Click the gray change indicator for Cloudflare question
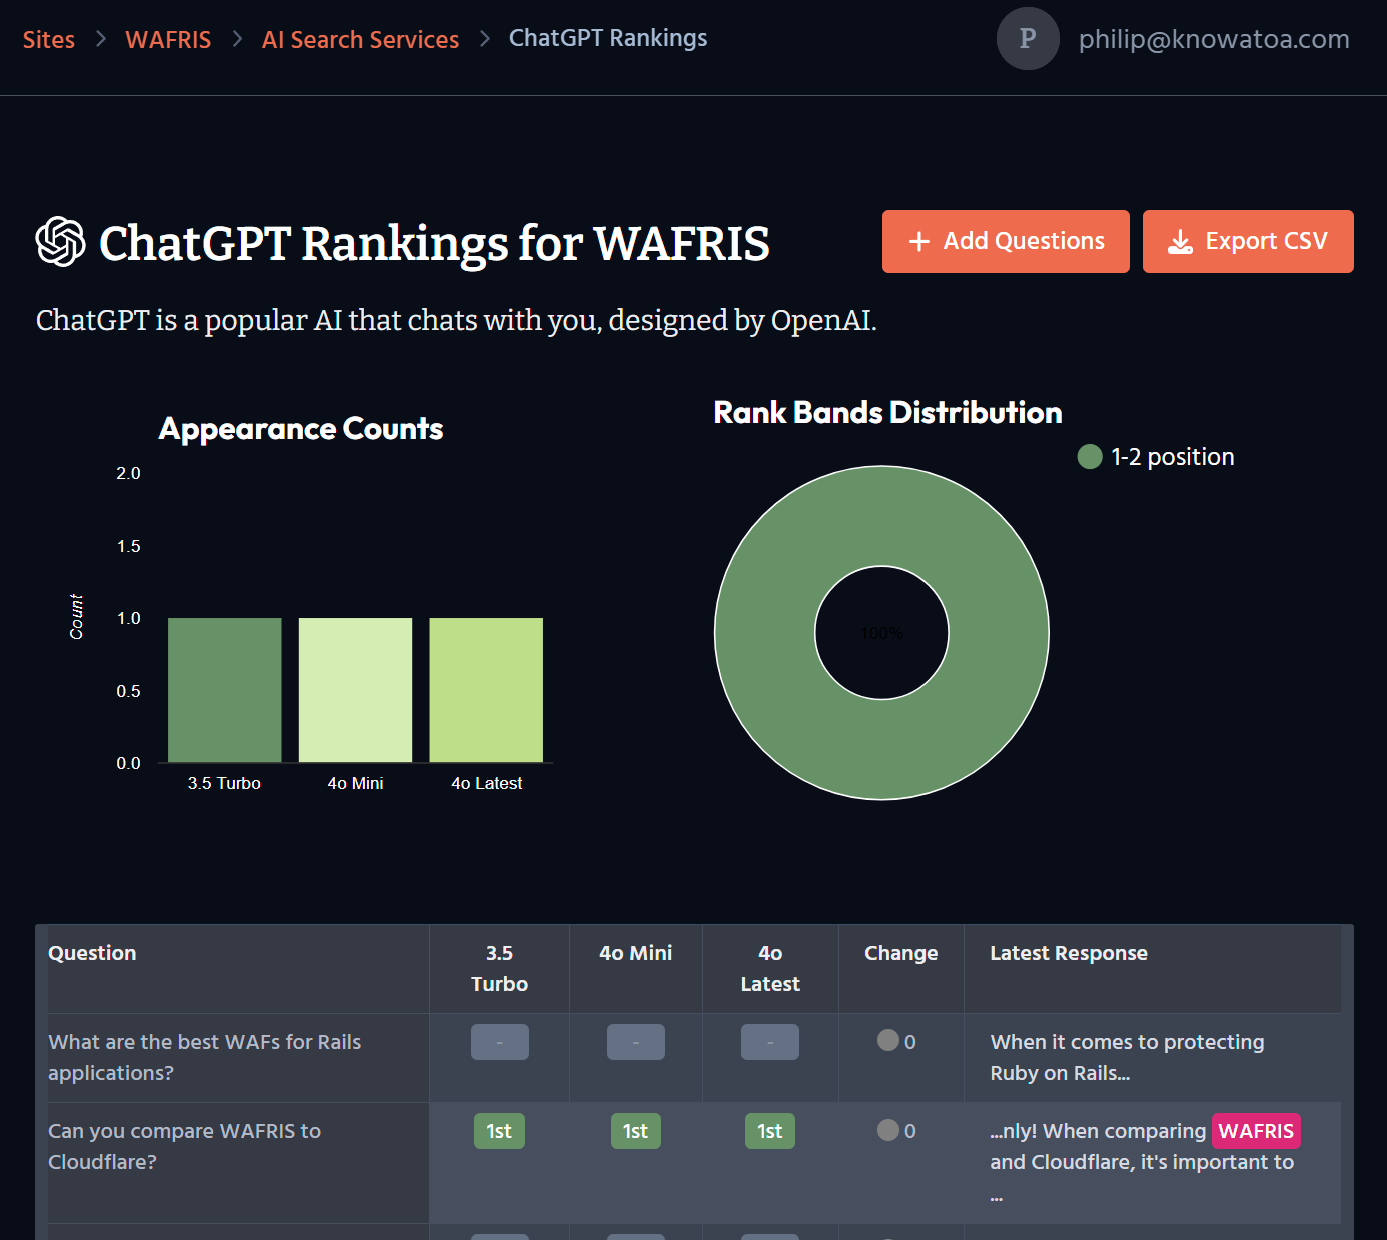Image resolution: width=1387 pixels, height=1240 pixels. (x=887, y=1130)
